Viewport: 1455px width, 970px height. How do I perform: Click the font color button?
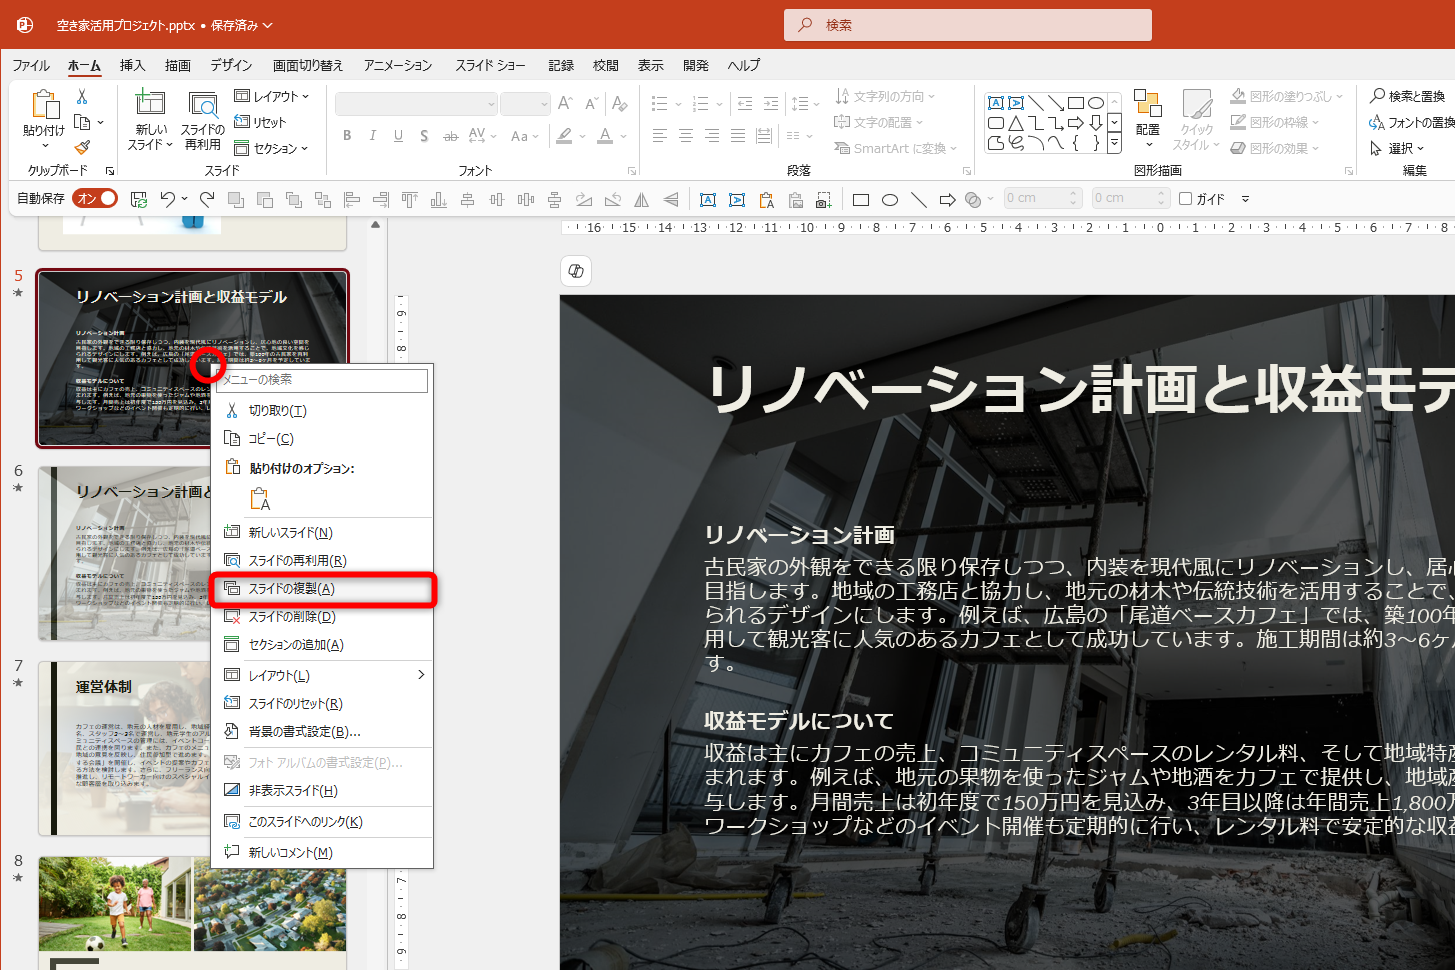tap(605, 136)
